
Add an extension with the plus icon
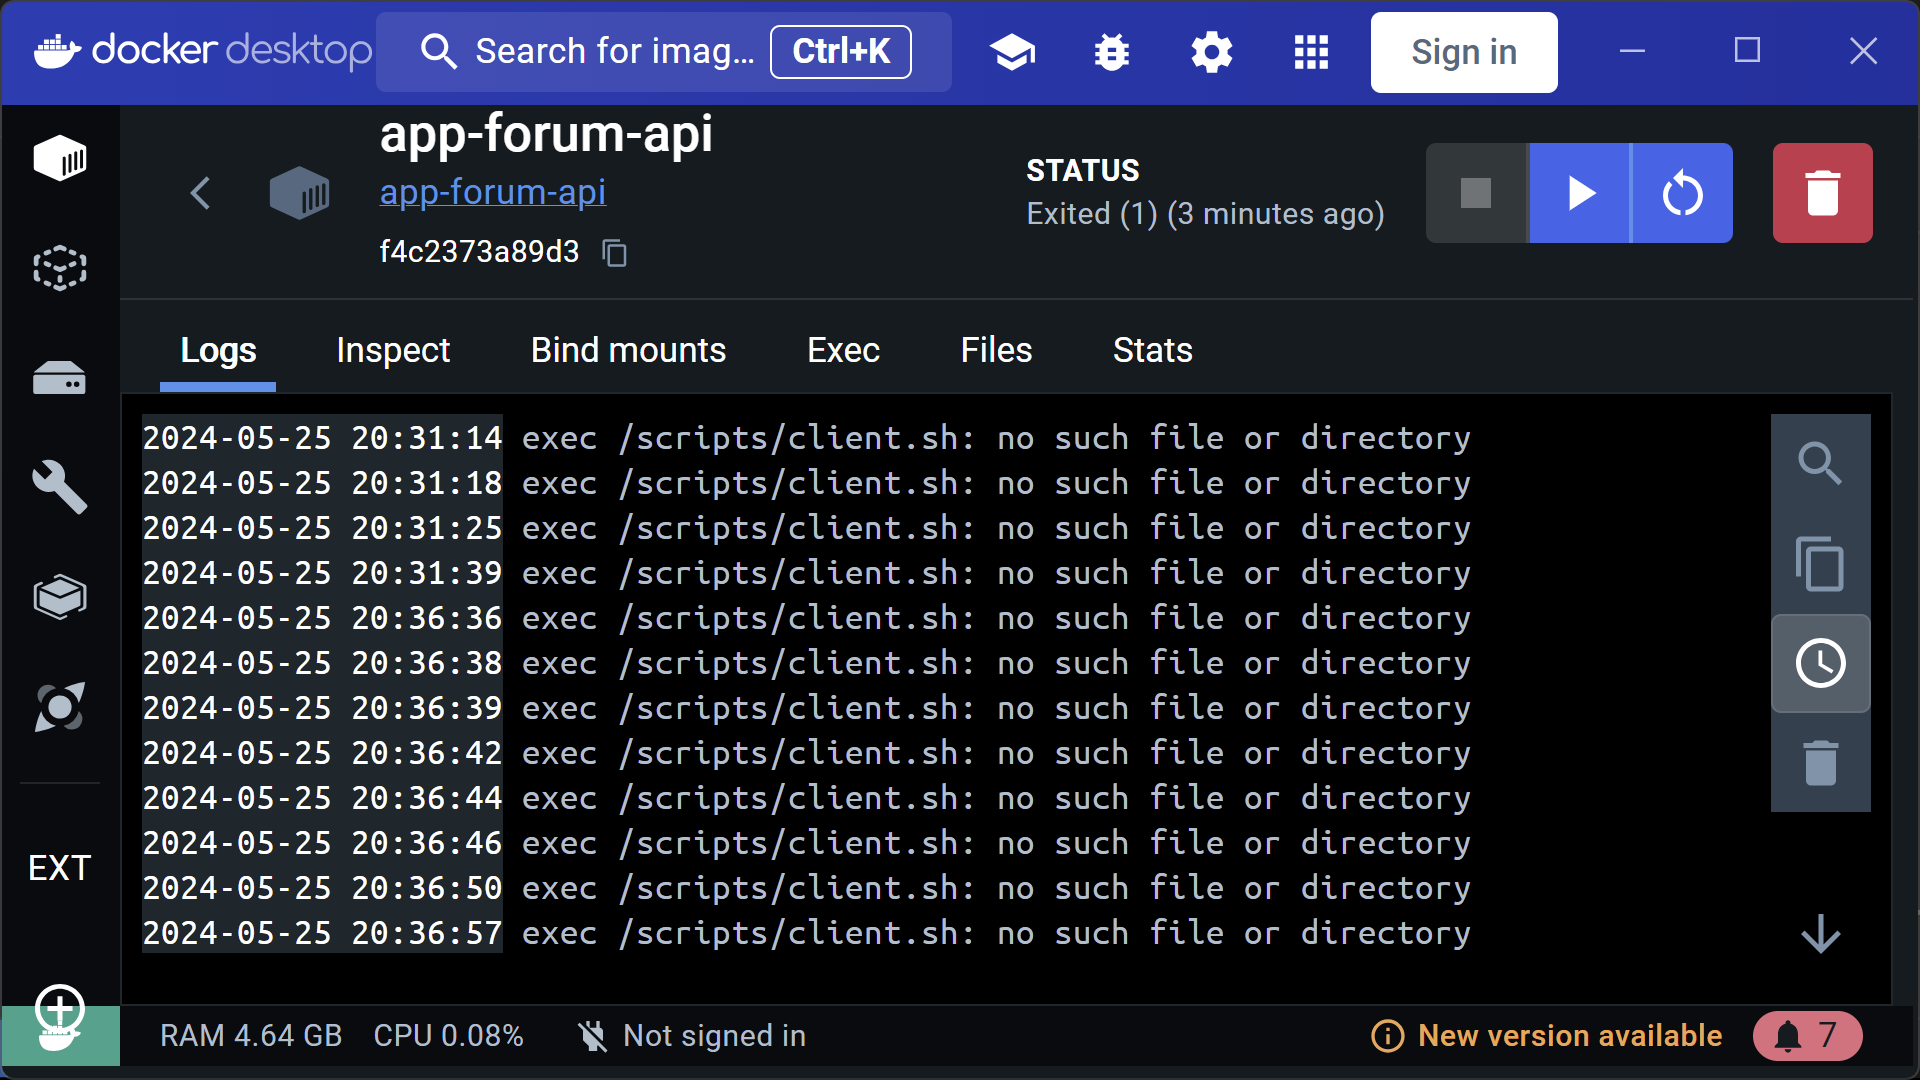tap(60, 1007)
